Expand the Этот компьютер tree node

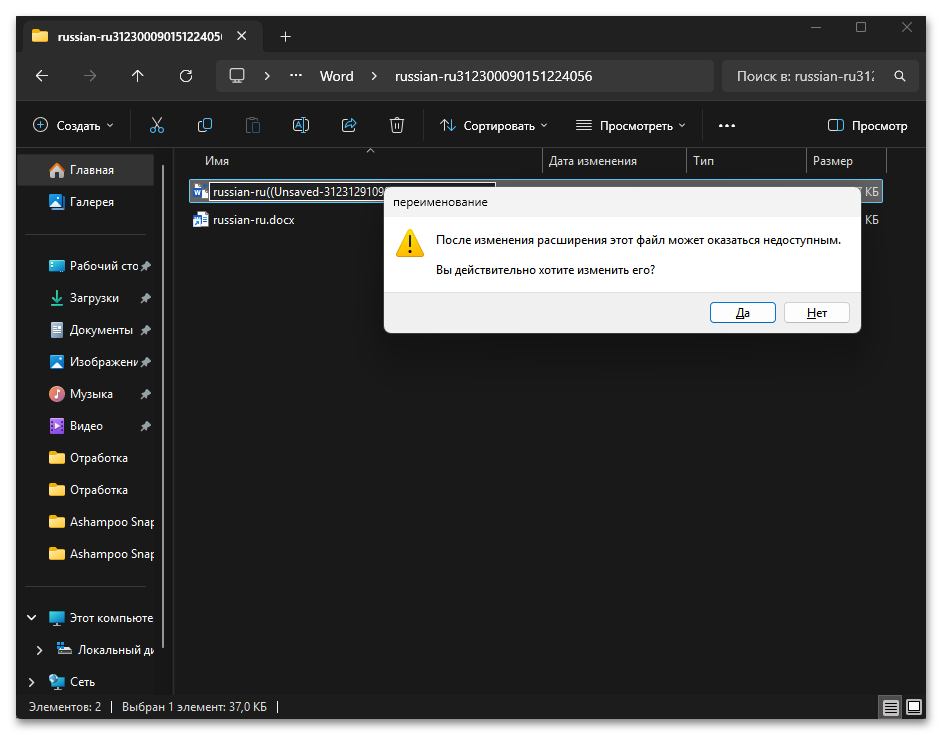[x=32, y=618]
